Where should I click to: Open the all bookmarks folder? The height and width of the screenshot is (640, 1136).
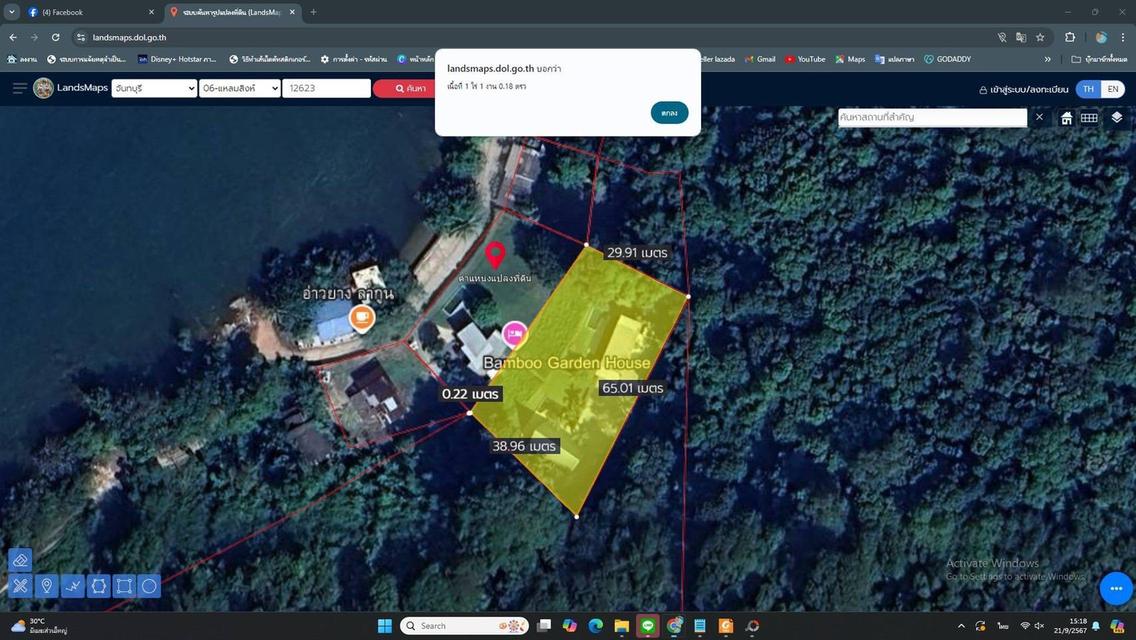(1099, 59)
